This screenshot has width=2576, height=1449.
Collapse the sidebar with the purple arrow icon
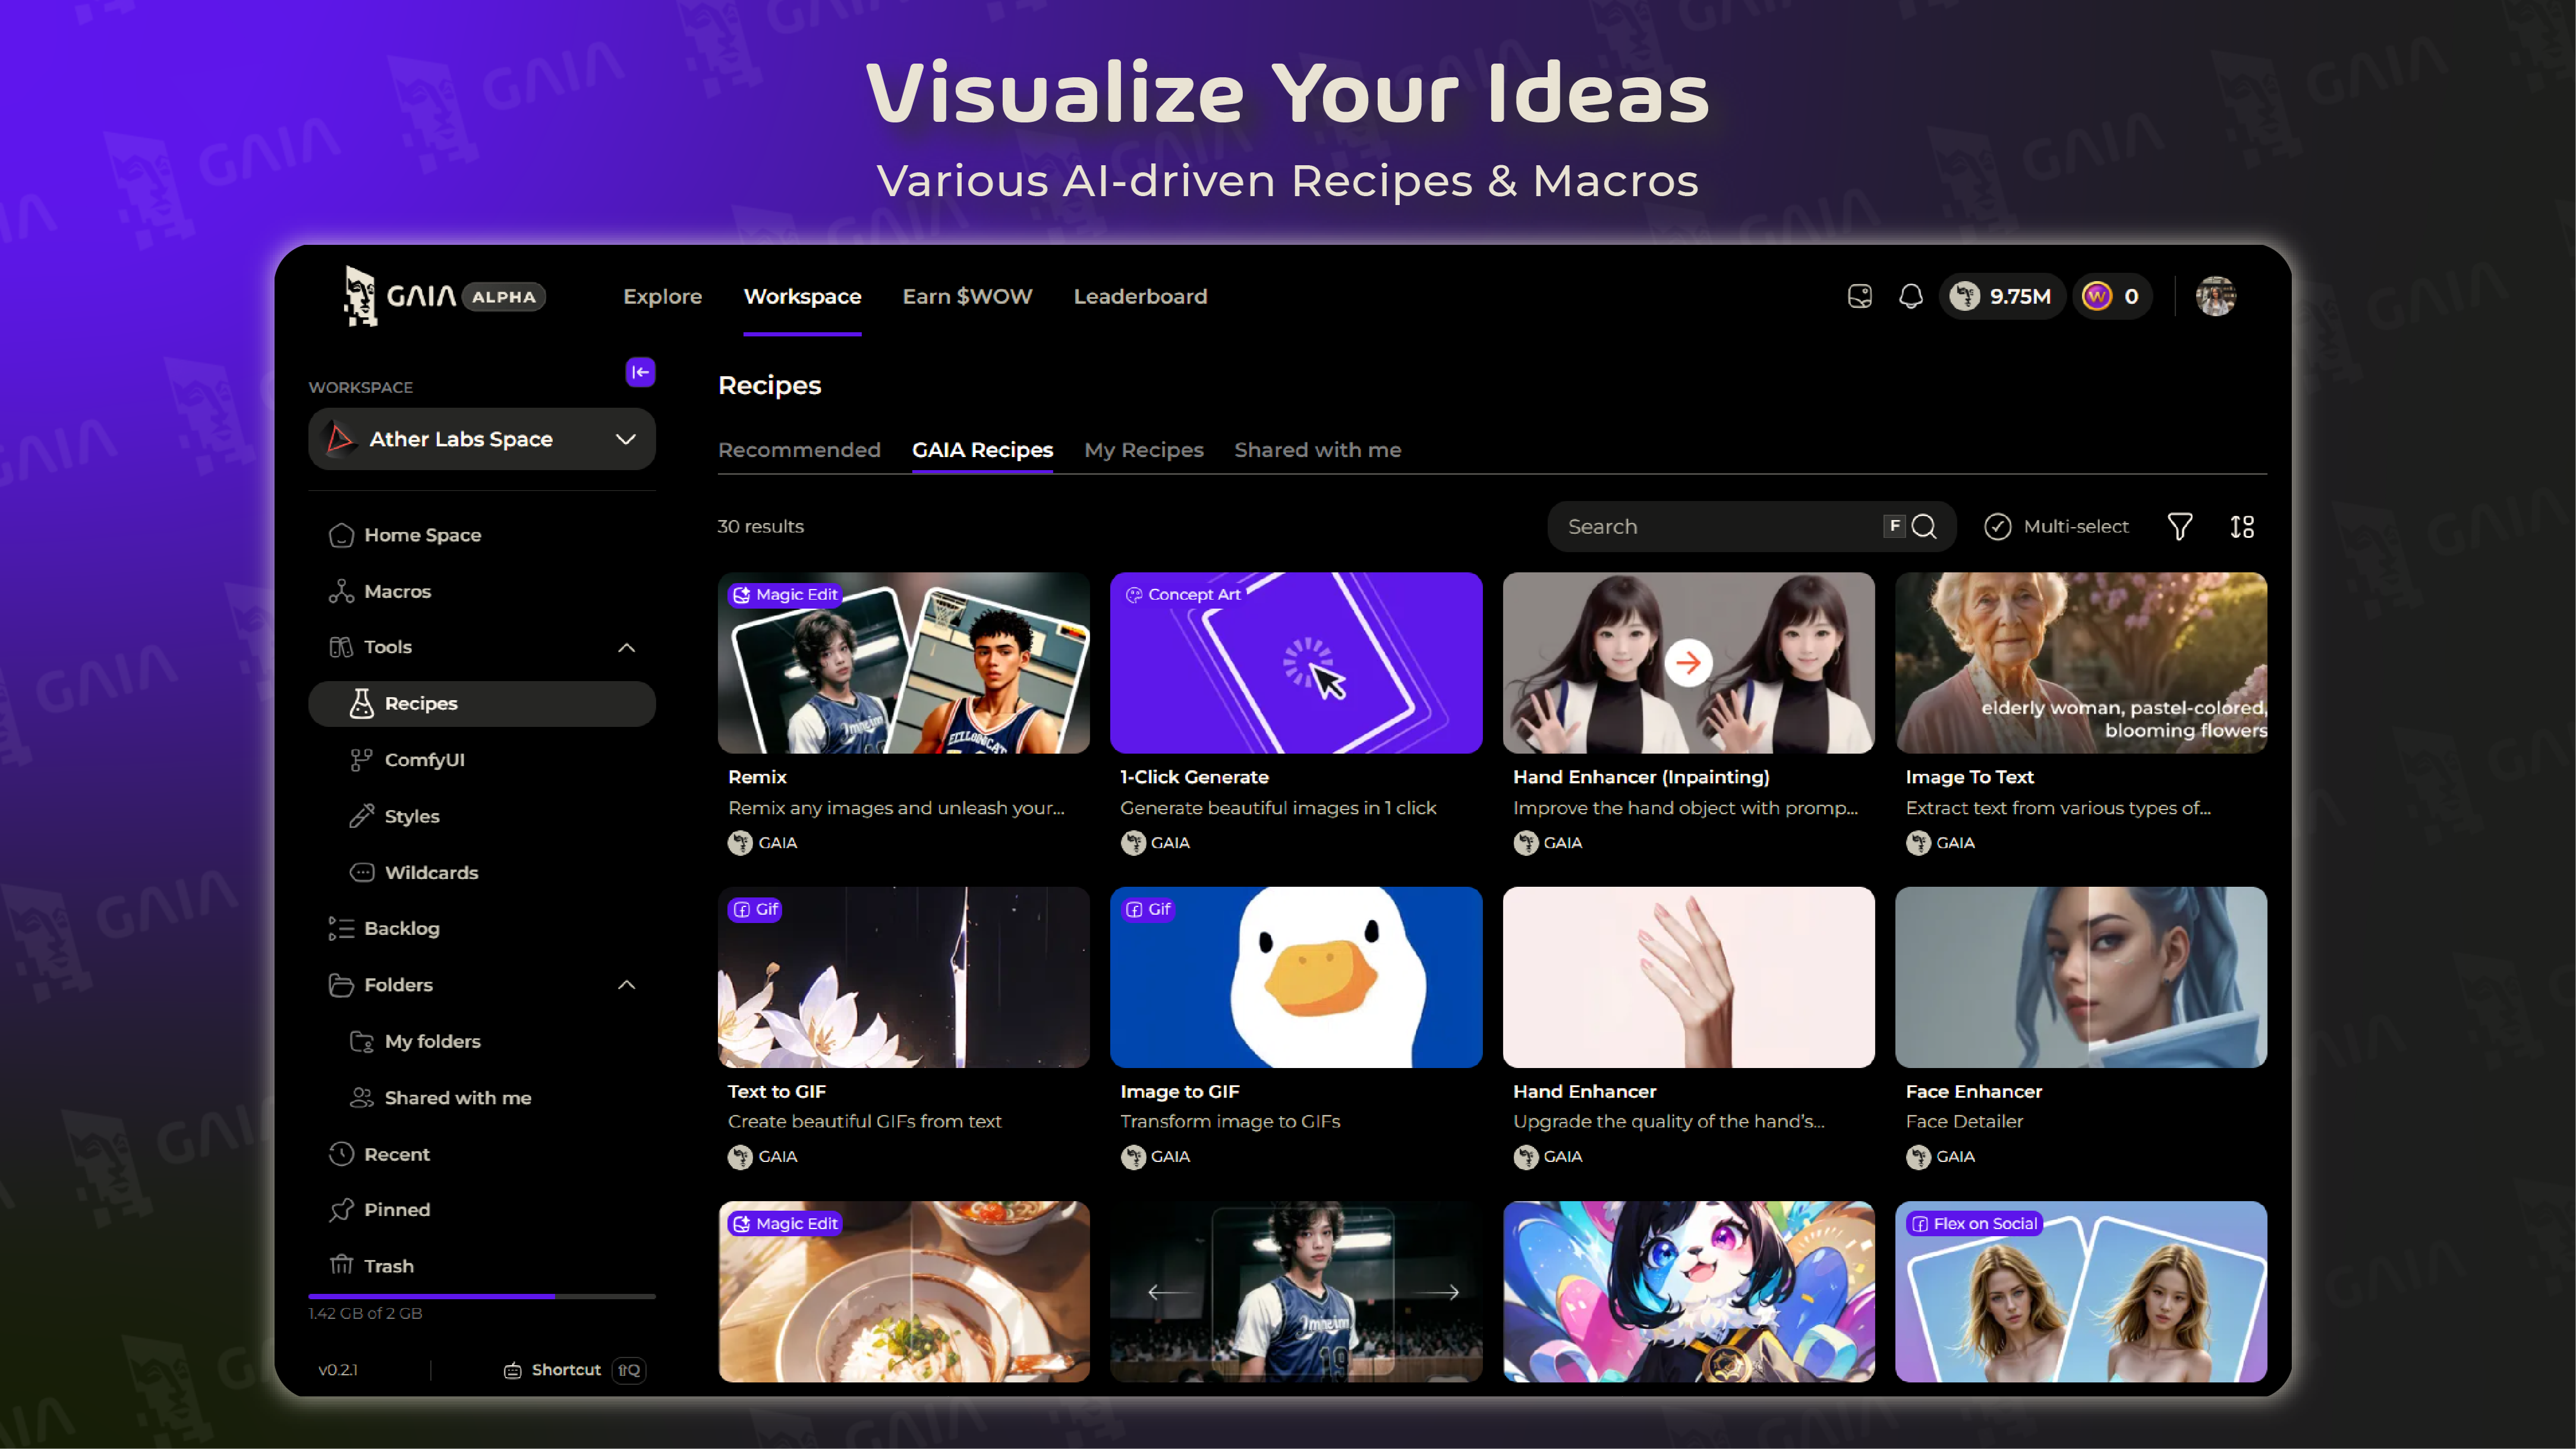pos(640,372)
